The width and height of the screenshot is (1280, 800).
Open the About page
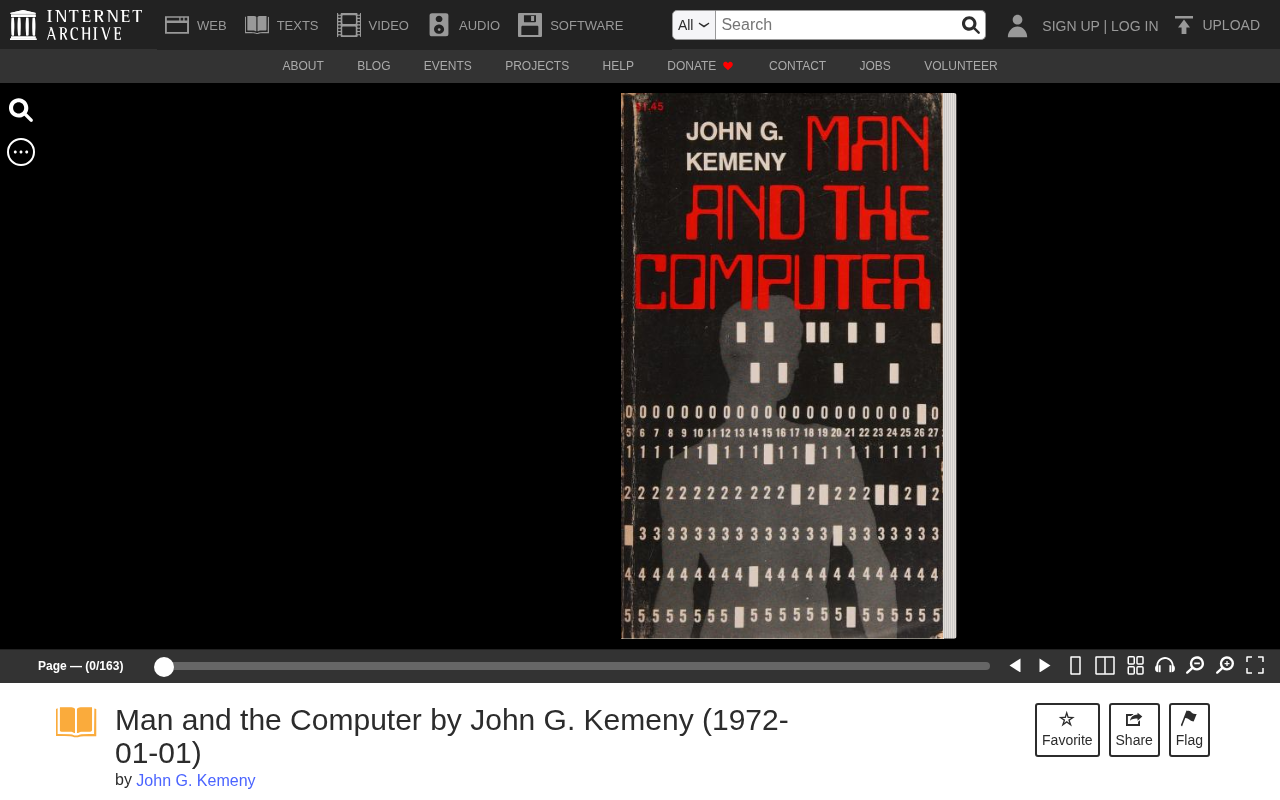click(303, 66)
